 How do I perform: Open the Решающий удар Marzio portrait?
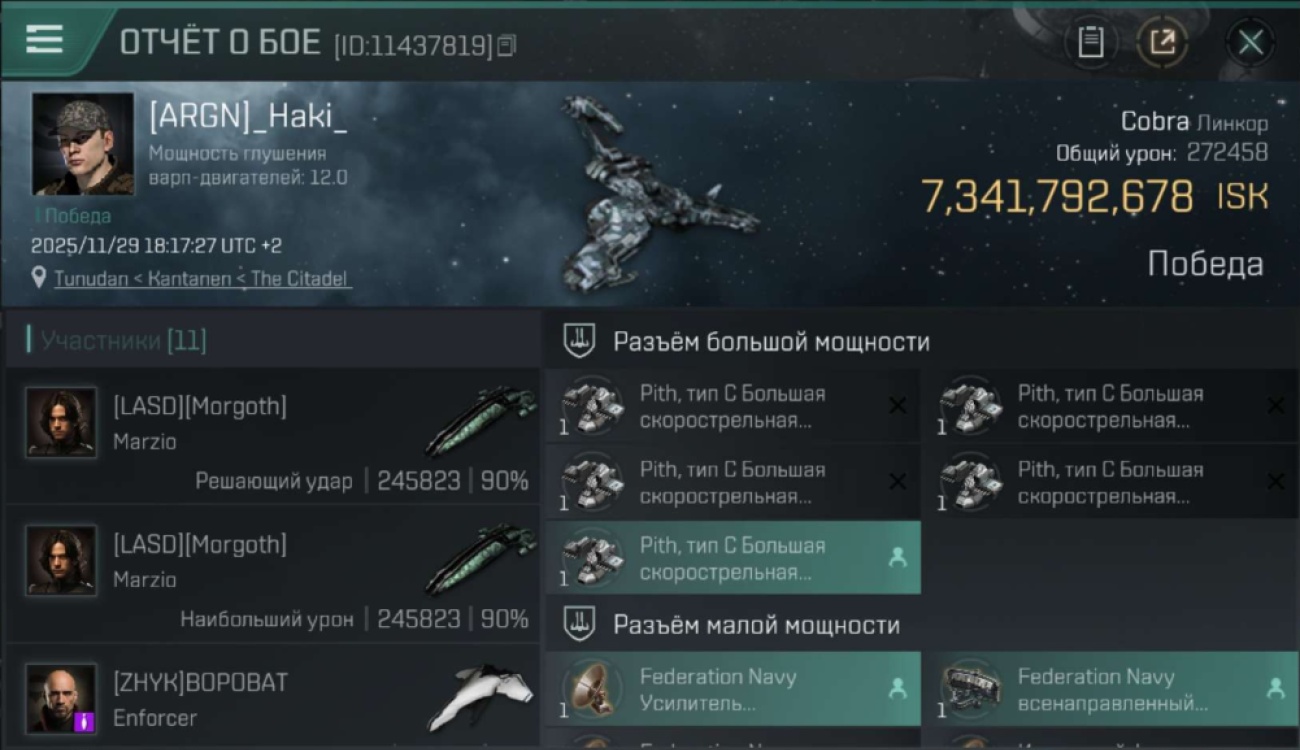(62, 423)
